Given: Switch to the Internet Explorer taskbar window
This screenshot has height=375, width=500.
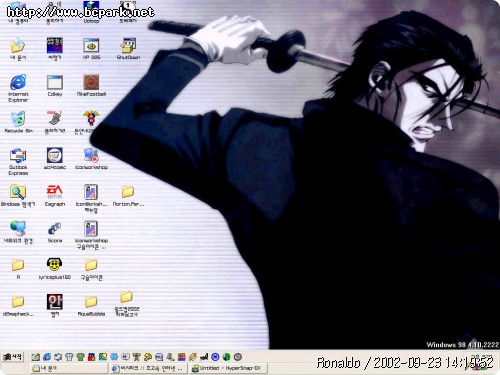Looking at the screenshot, I should tap(149, 368).
